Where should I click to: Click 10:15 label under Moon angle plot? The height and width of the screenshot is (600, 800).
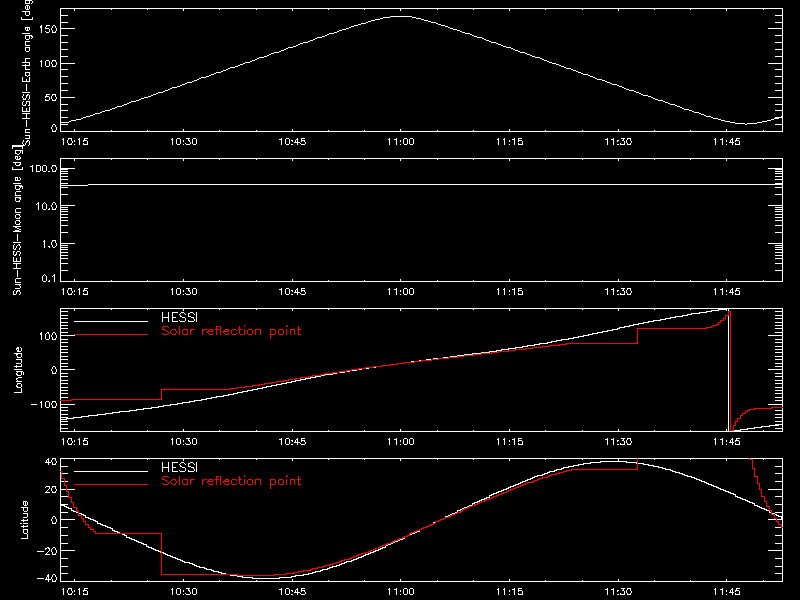75,292
